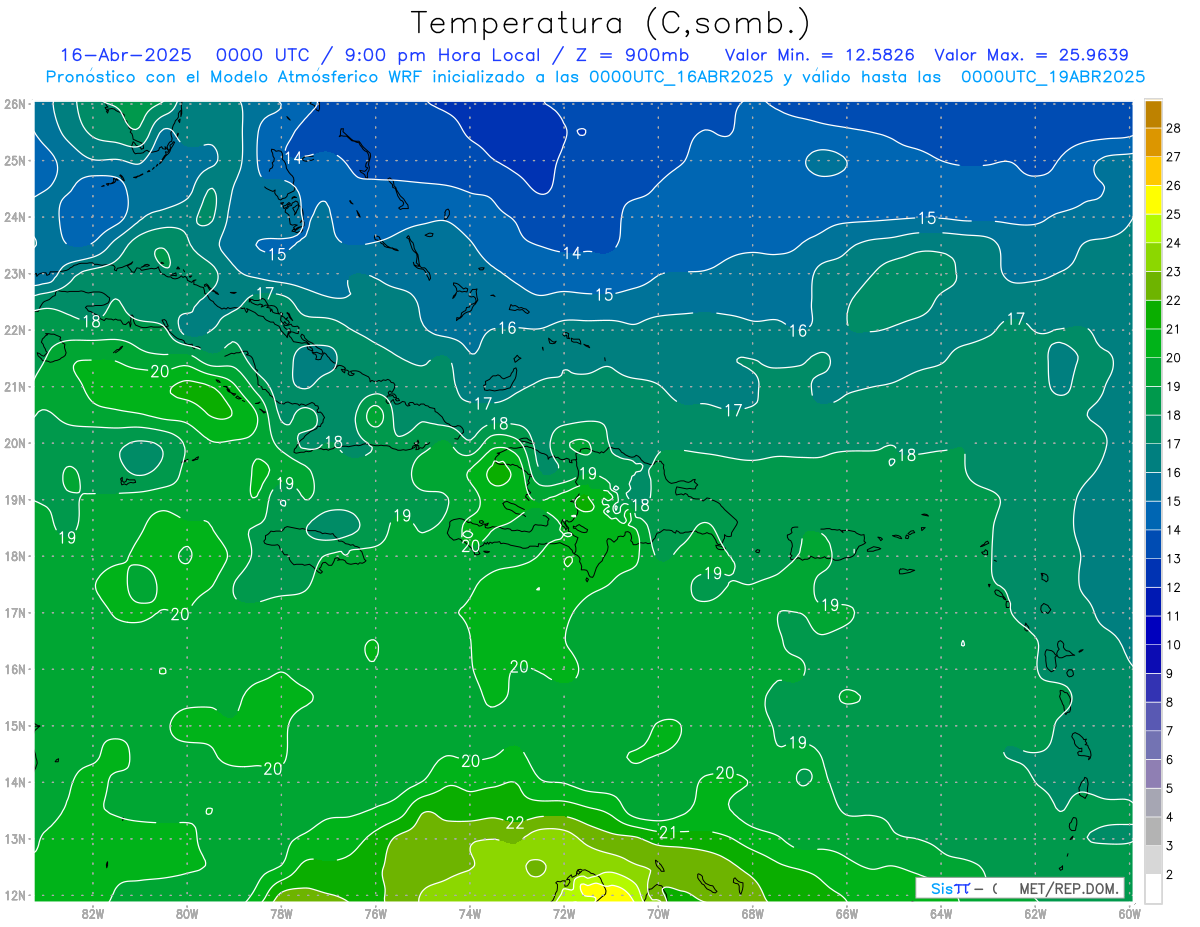Click the longitude label '78W'
The height and width of the screenshot is (927, 1200).
tap(281, 913)
